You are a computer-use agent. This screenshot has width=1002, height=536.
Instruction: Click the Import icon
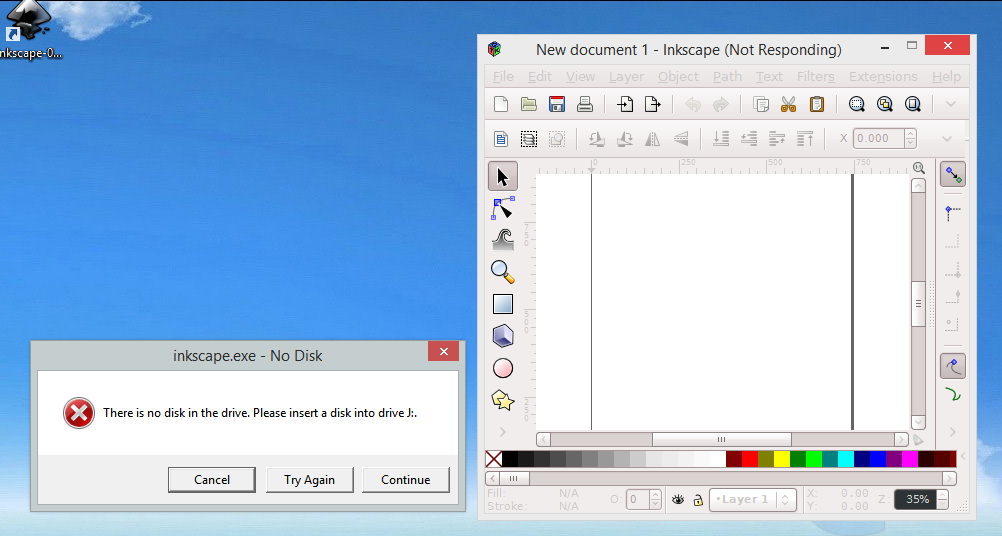(x=624, y=104)
